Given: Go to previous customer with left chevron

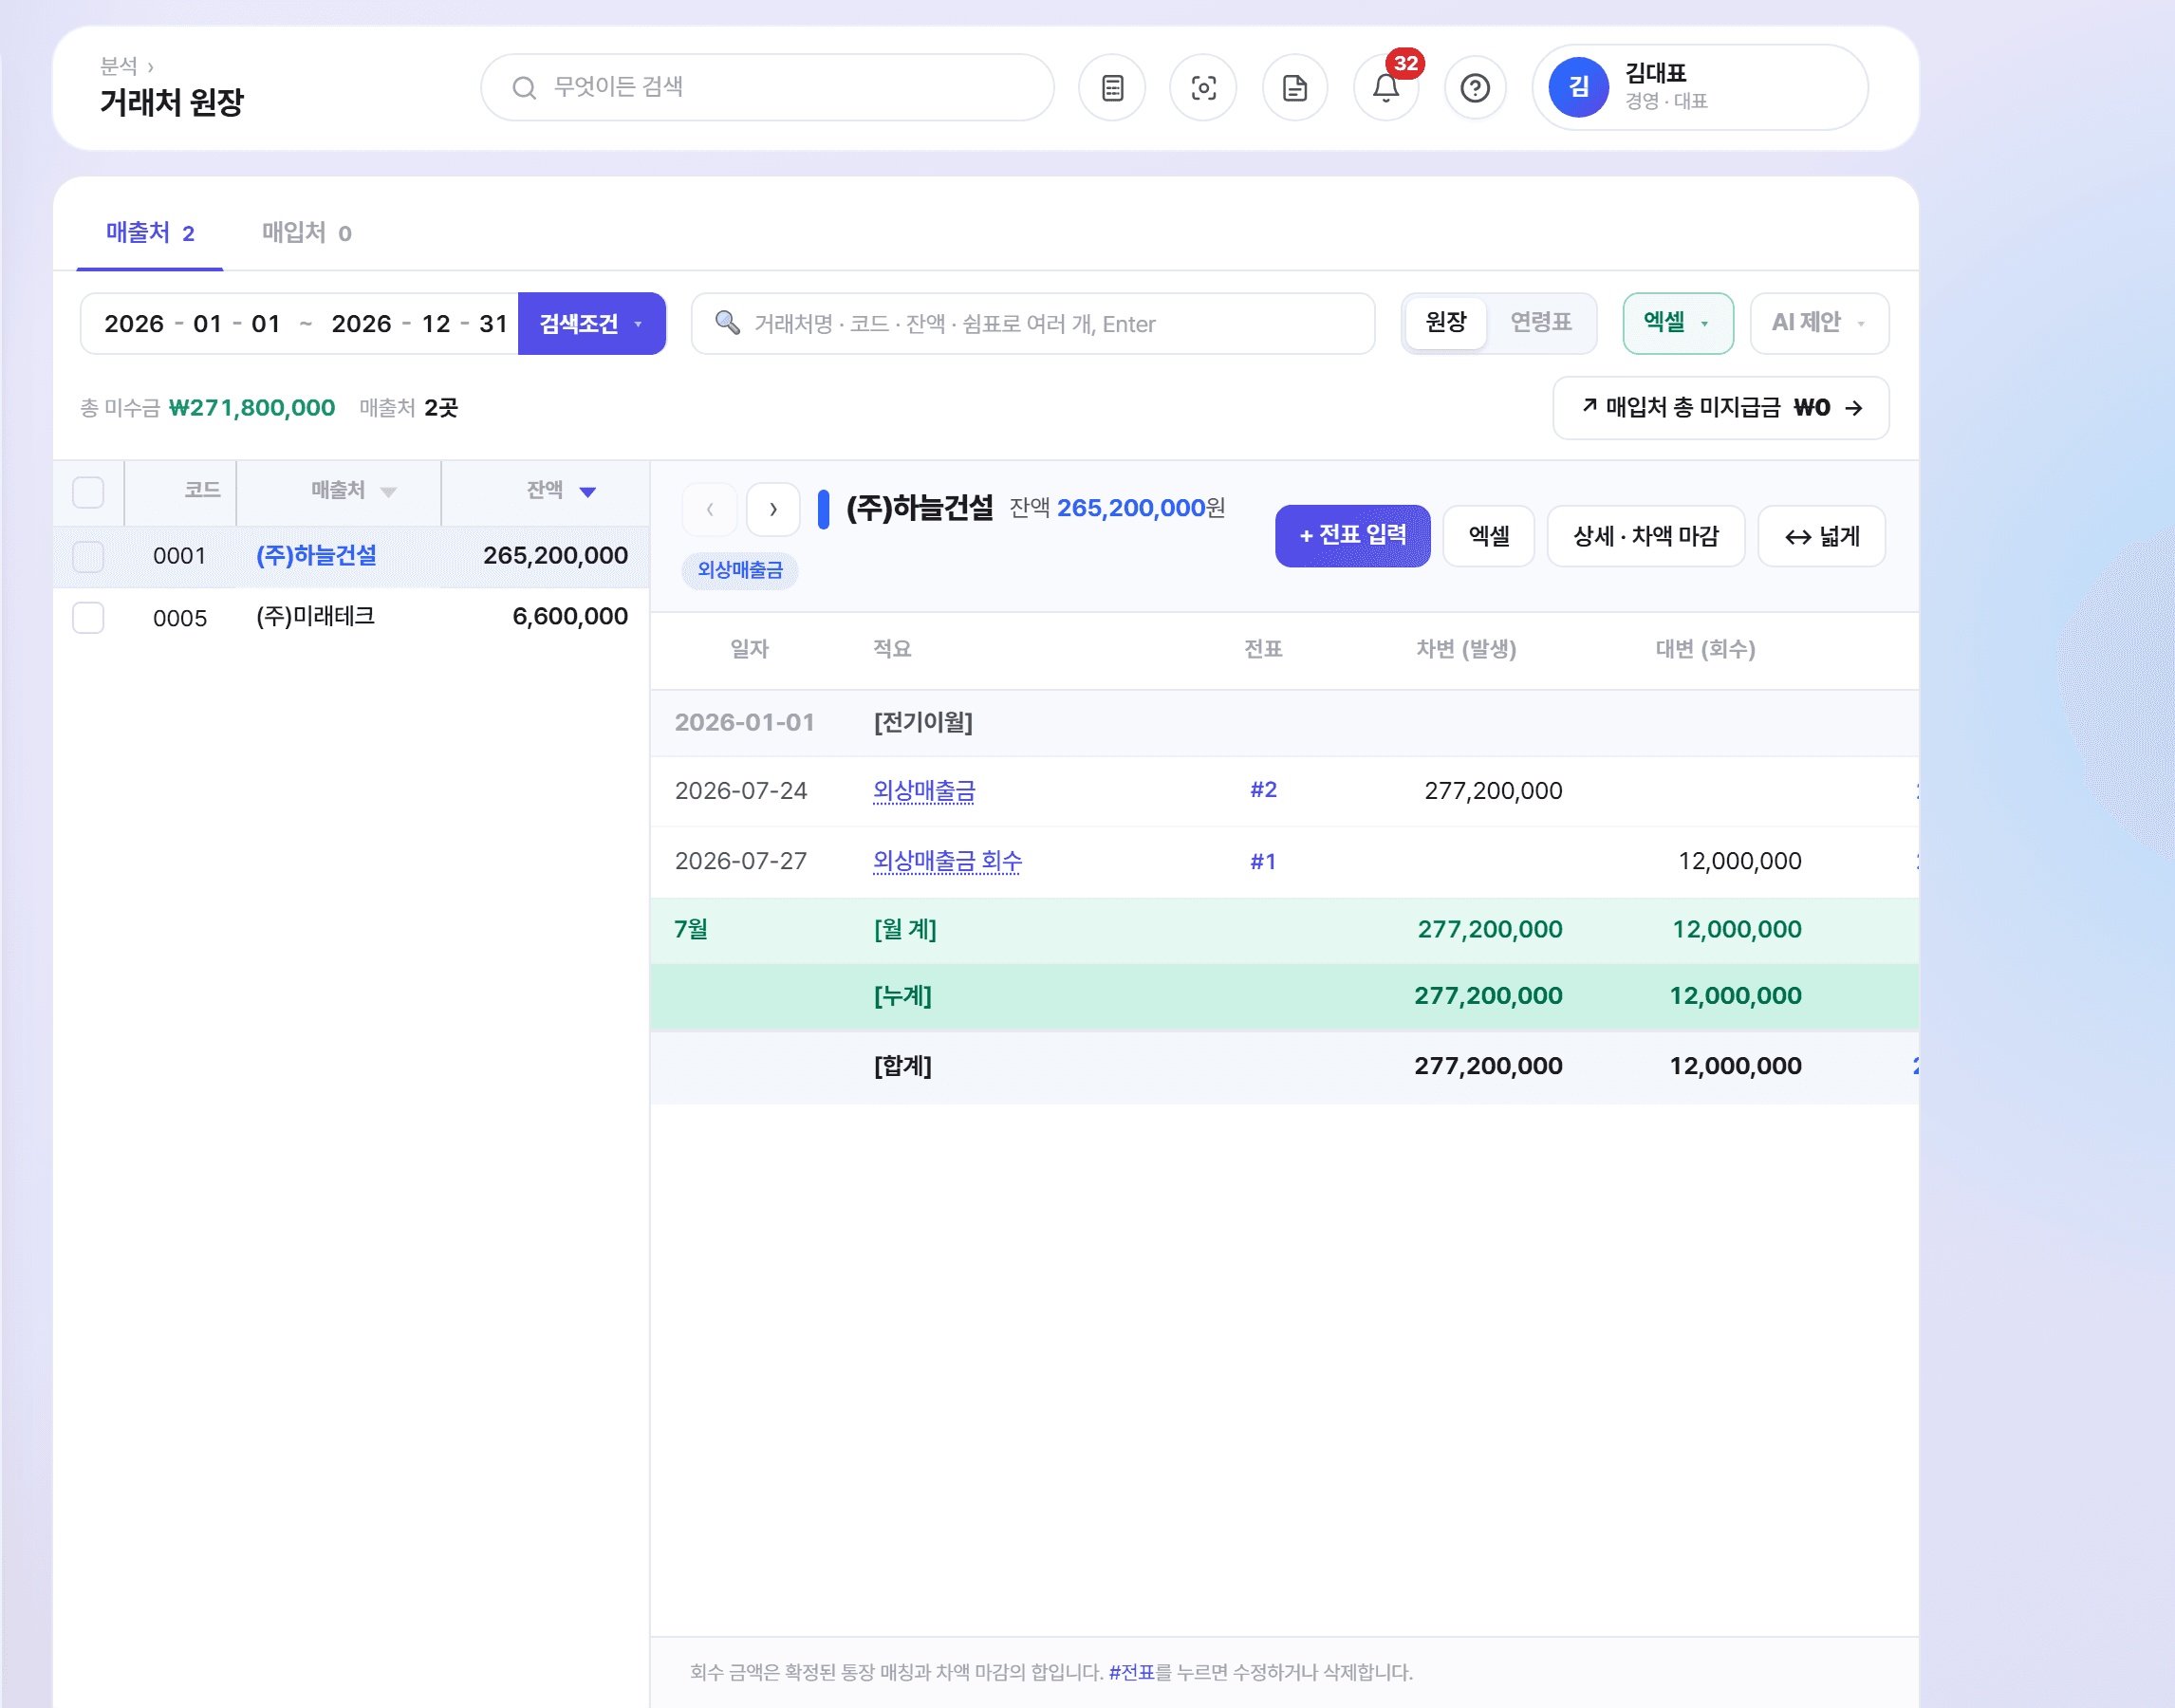Looking at the screenshot, I should (x=709, y=509).
